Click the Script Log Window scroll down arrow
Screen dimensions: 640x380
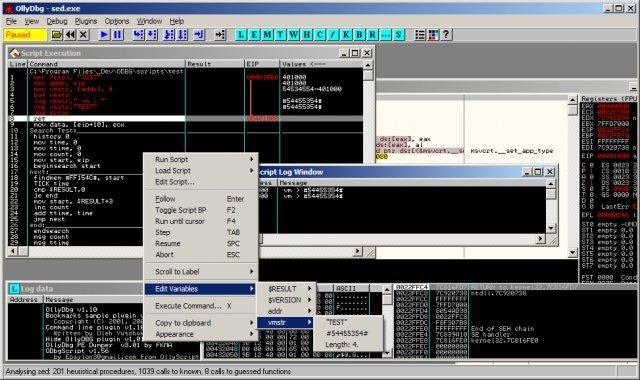tap(551, 228)
